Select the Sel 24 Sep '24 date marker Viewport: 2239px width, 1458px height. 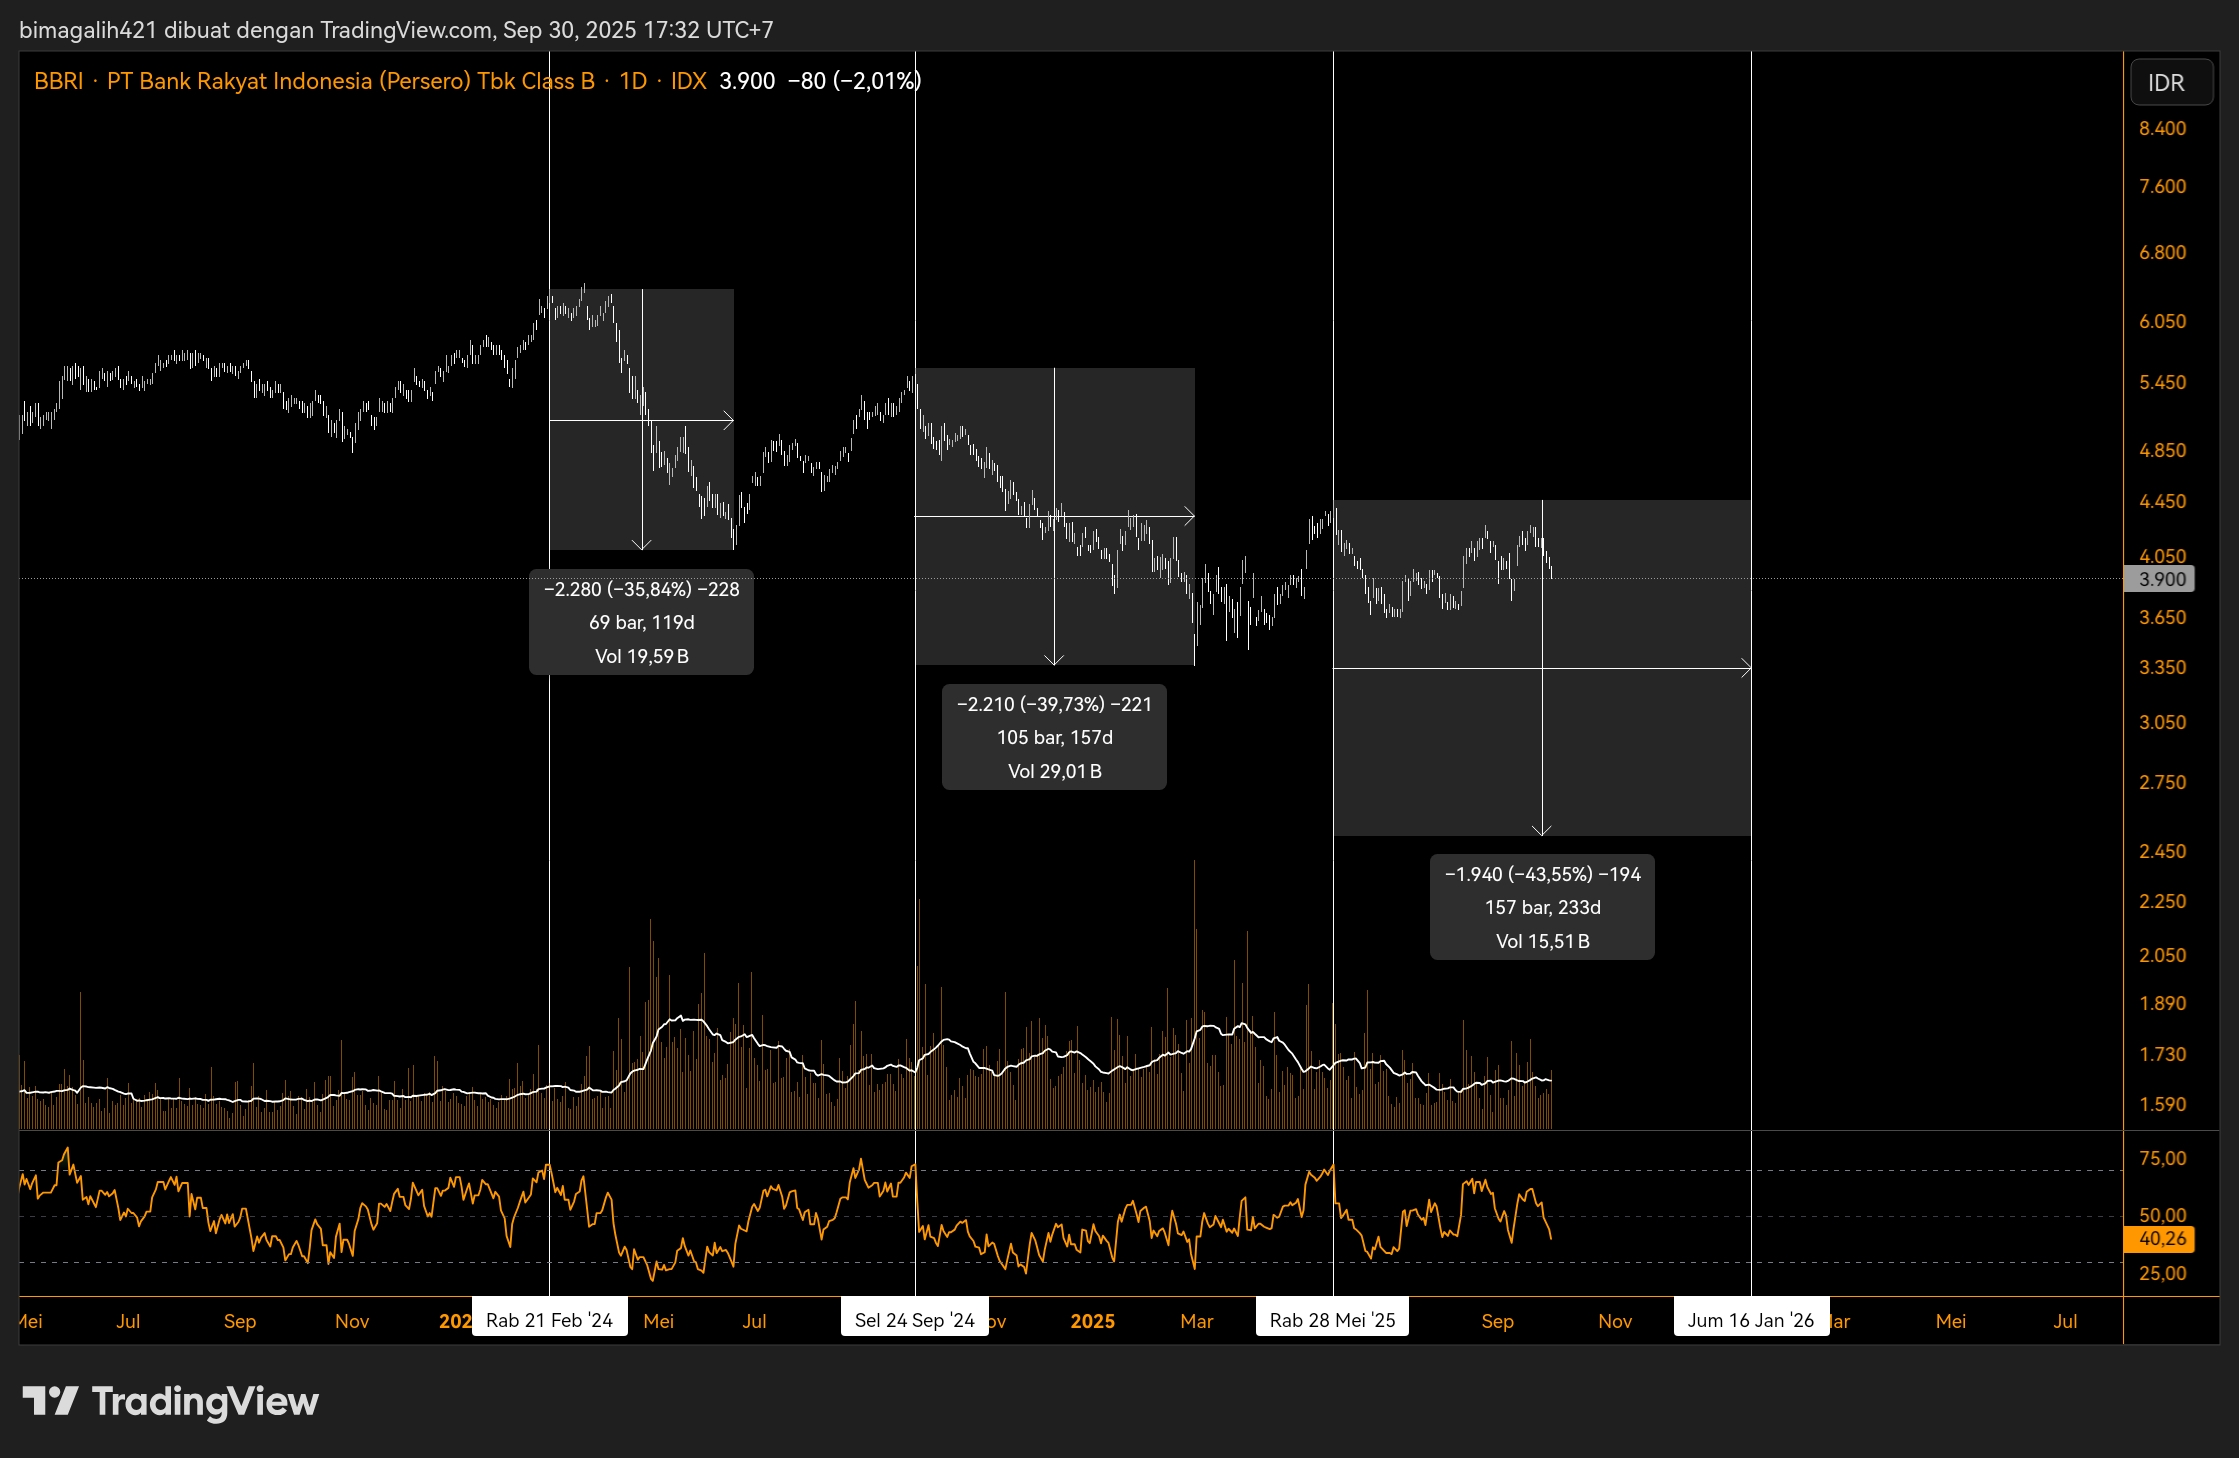914,1318
